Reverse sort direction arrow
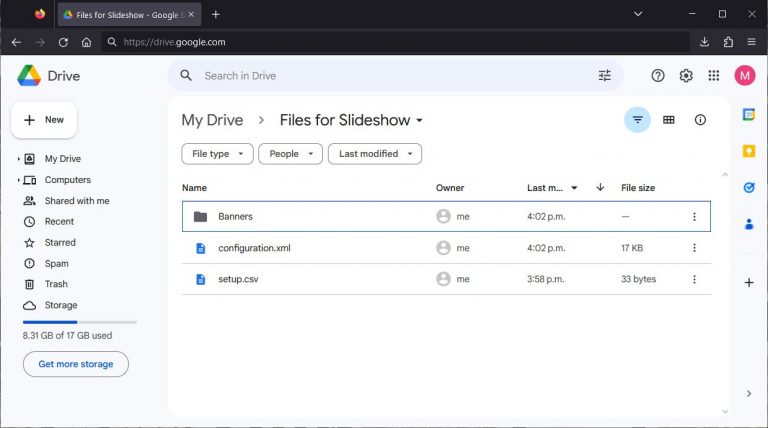The image size is (768, 428). 600,187
